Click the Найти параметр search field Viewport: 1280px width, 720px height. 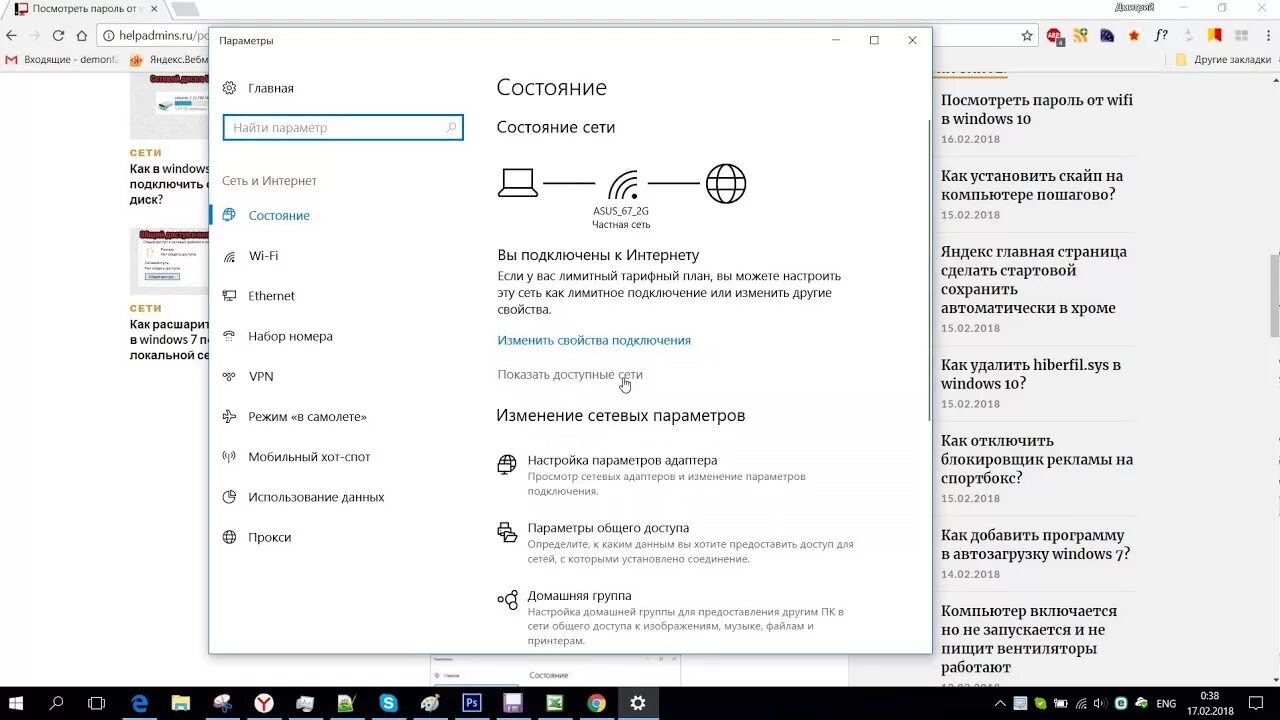point(343,128)
